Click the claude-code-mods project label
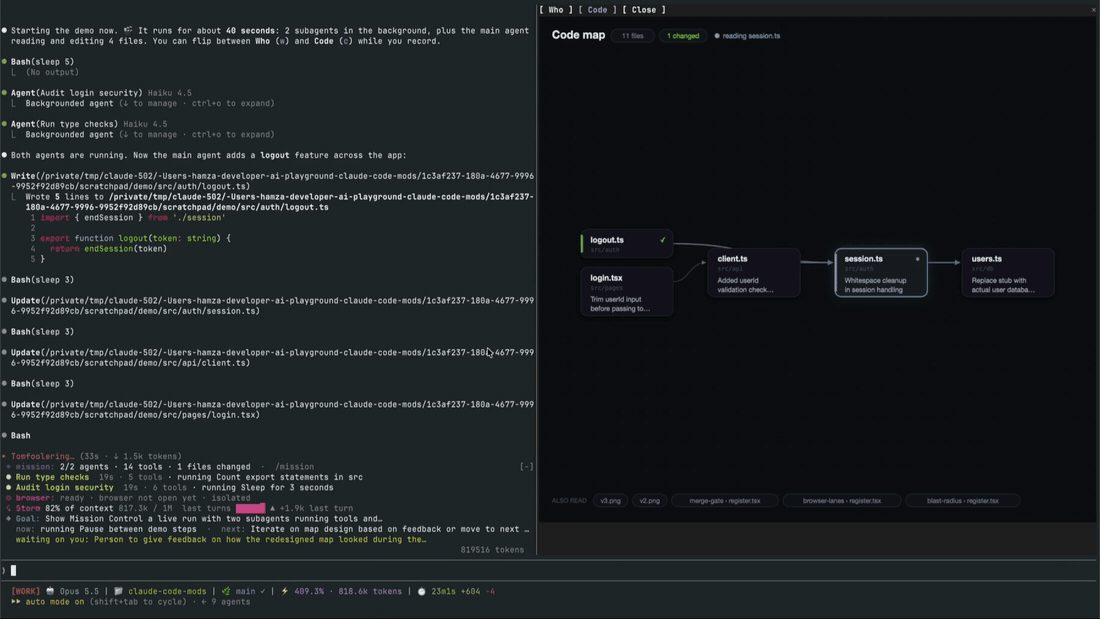 167,592
